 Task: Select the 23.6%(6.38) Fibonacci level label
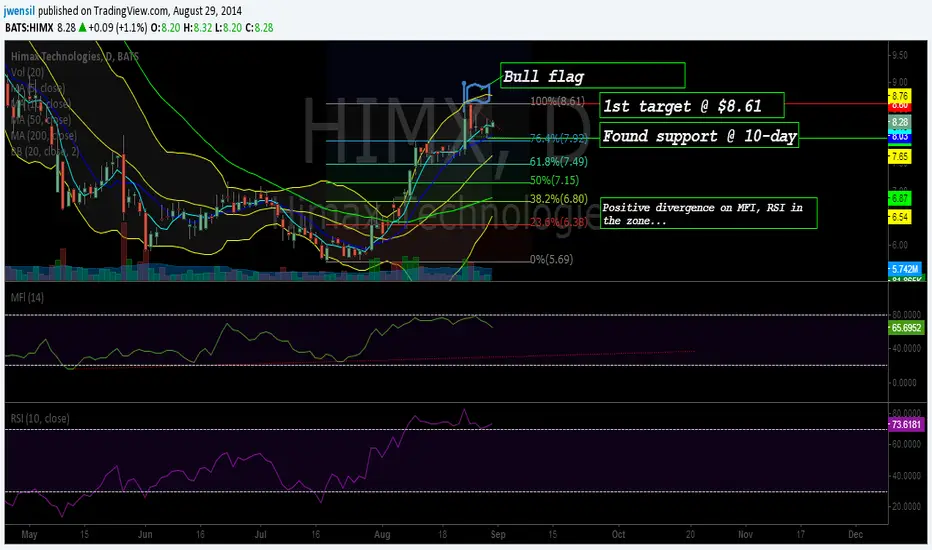pos(558,222)
